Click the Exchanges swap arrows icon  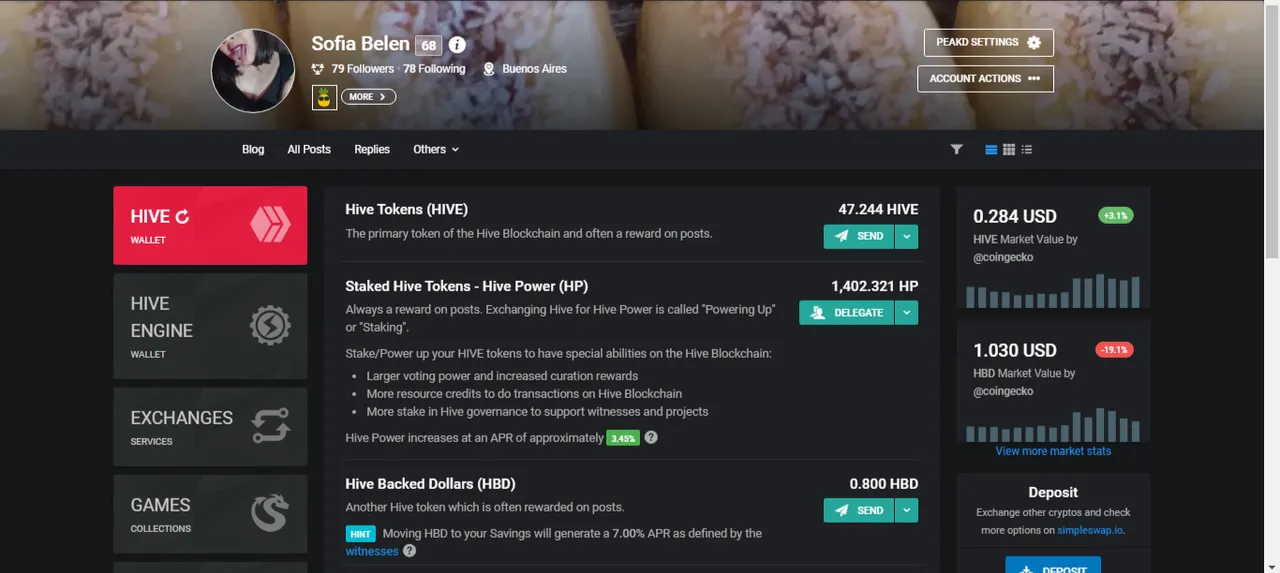click(x=270, y=426)
